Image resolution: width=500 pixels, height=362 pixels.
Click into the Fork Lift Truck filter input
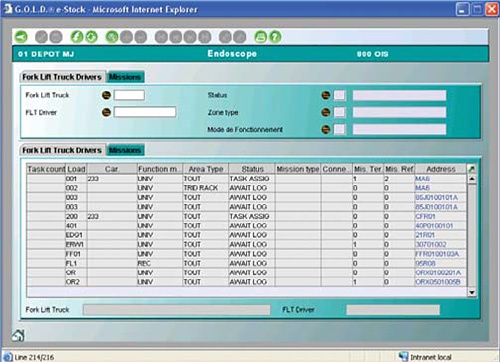pos(129,95)
